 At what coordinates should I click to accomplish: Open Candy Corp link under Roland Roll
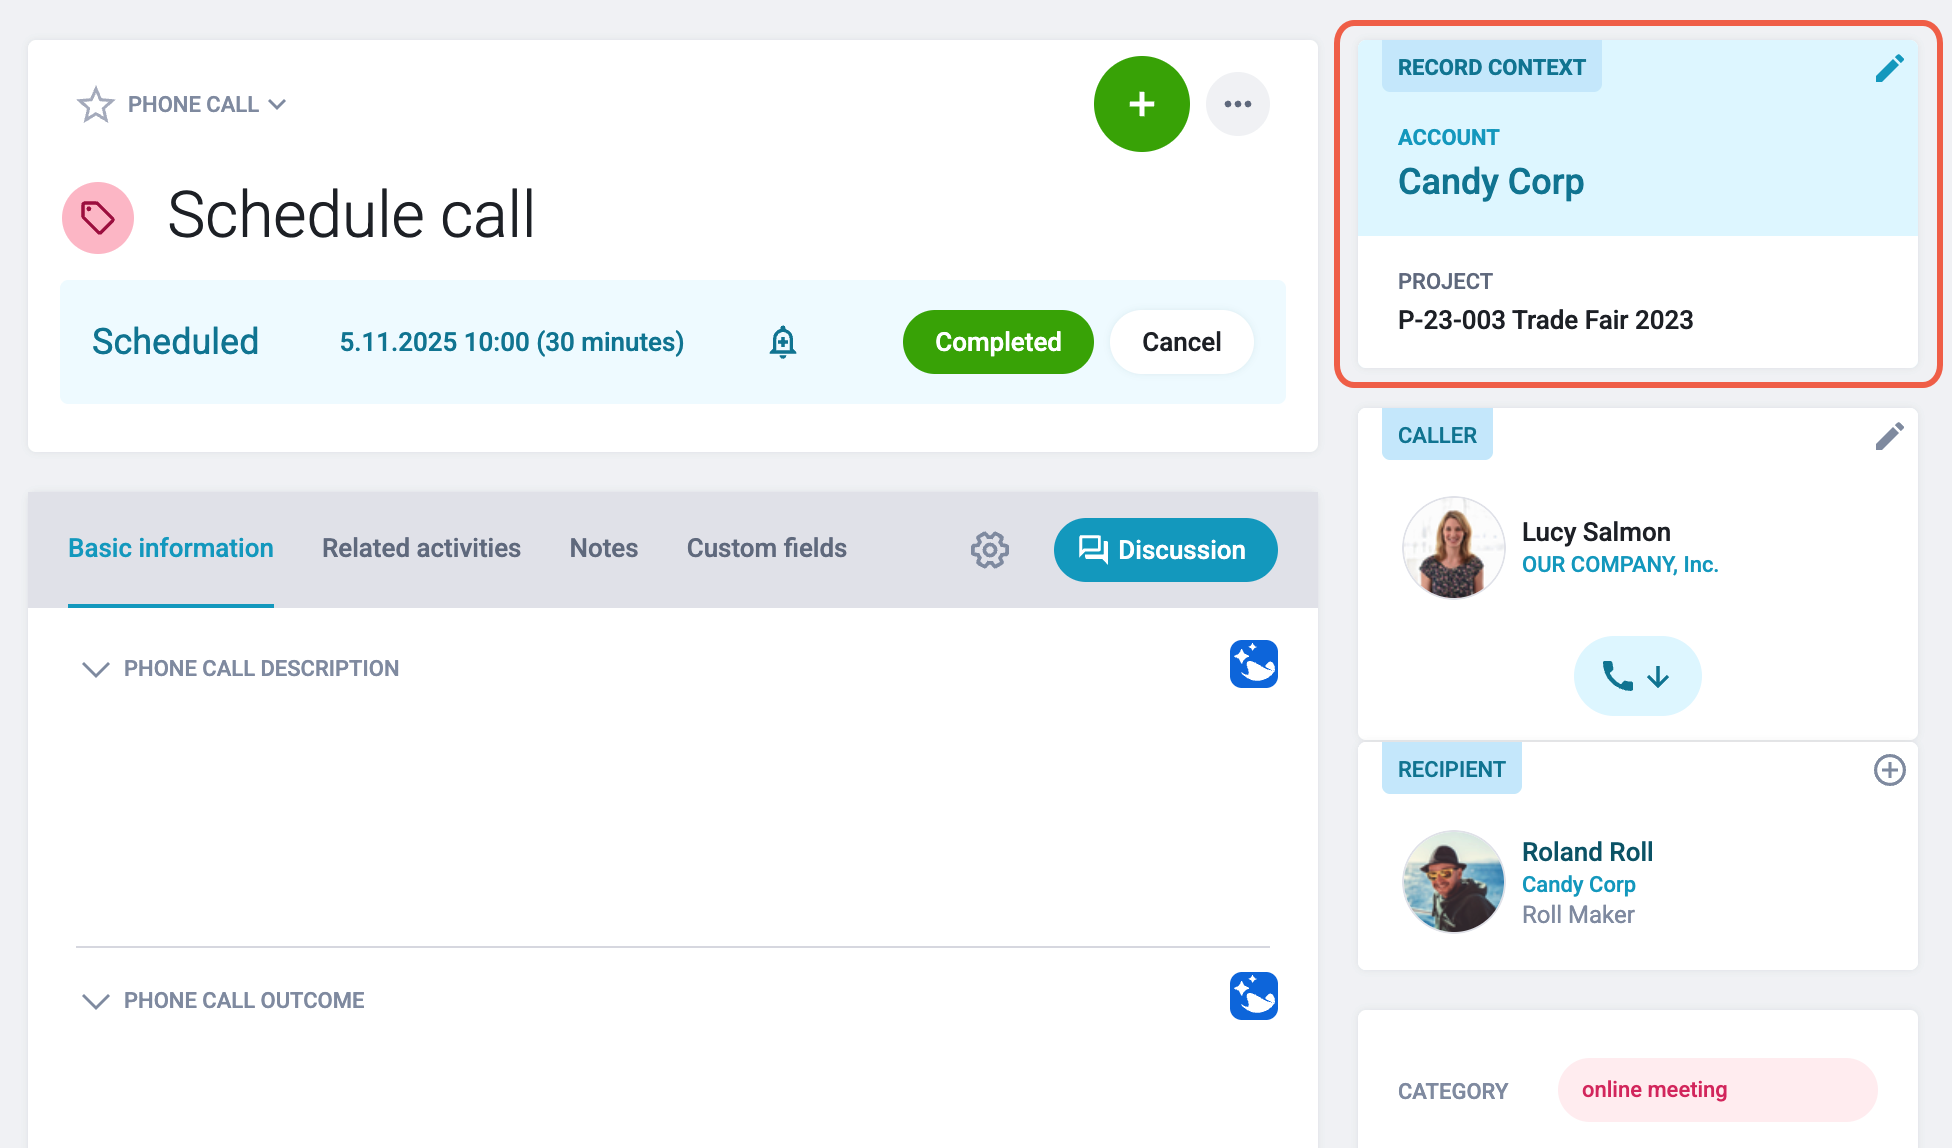point(1578,885)
